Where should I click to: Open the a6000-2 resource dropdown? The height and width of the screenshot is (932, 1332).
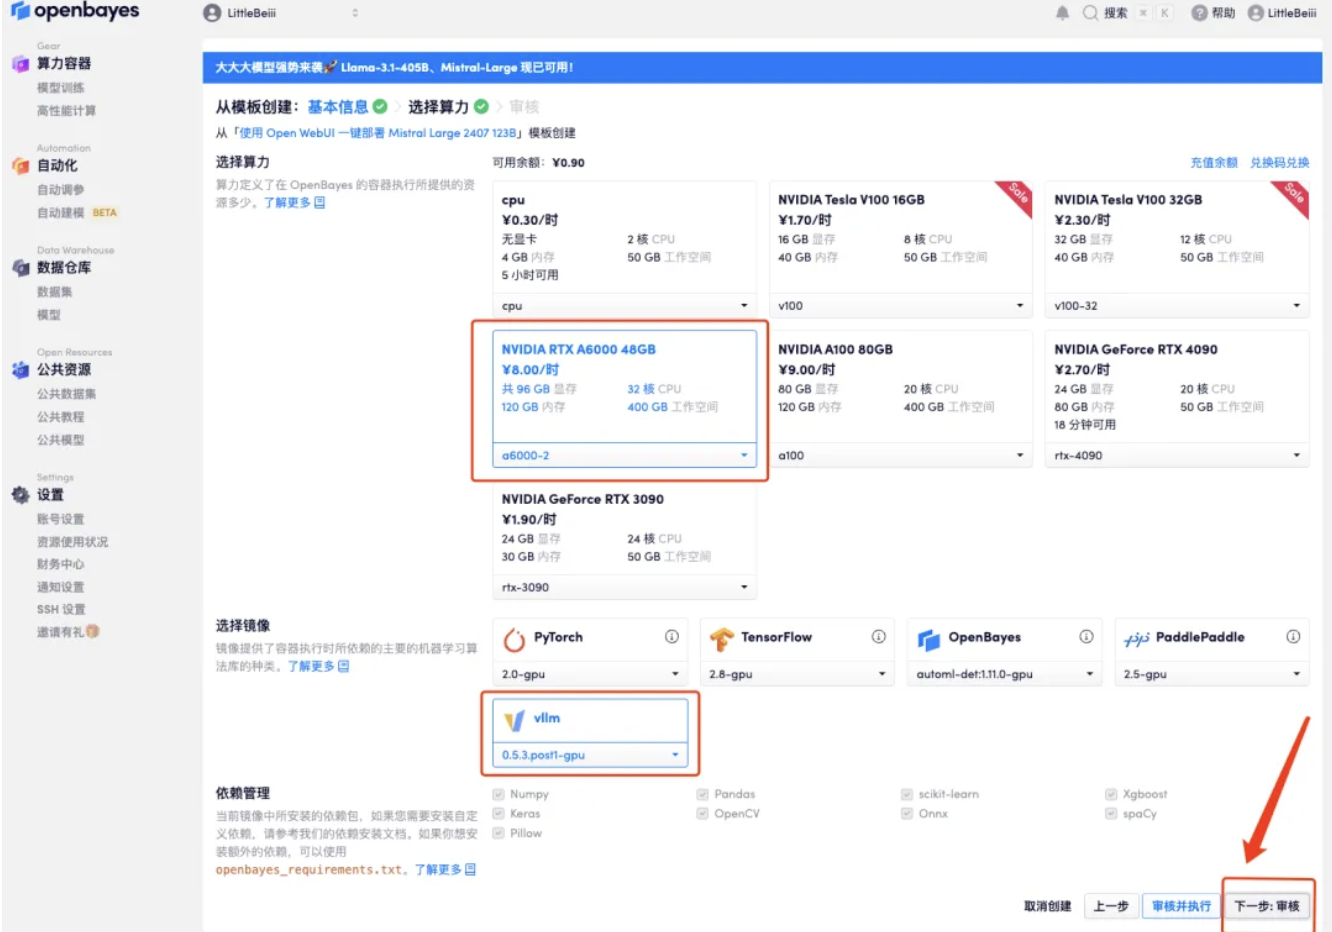pyautogui.click(x=624, y=456)
